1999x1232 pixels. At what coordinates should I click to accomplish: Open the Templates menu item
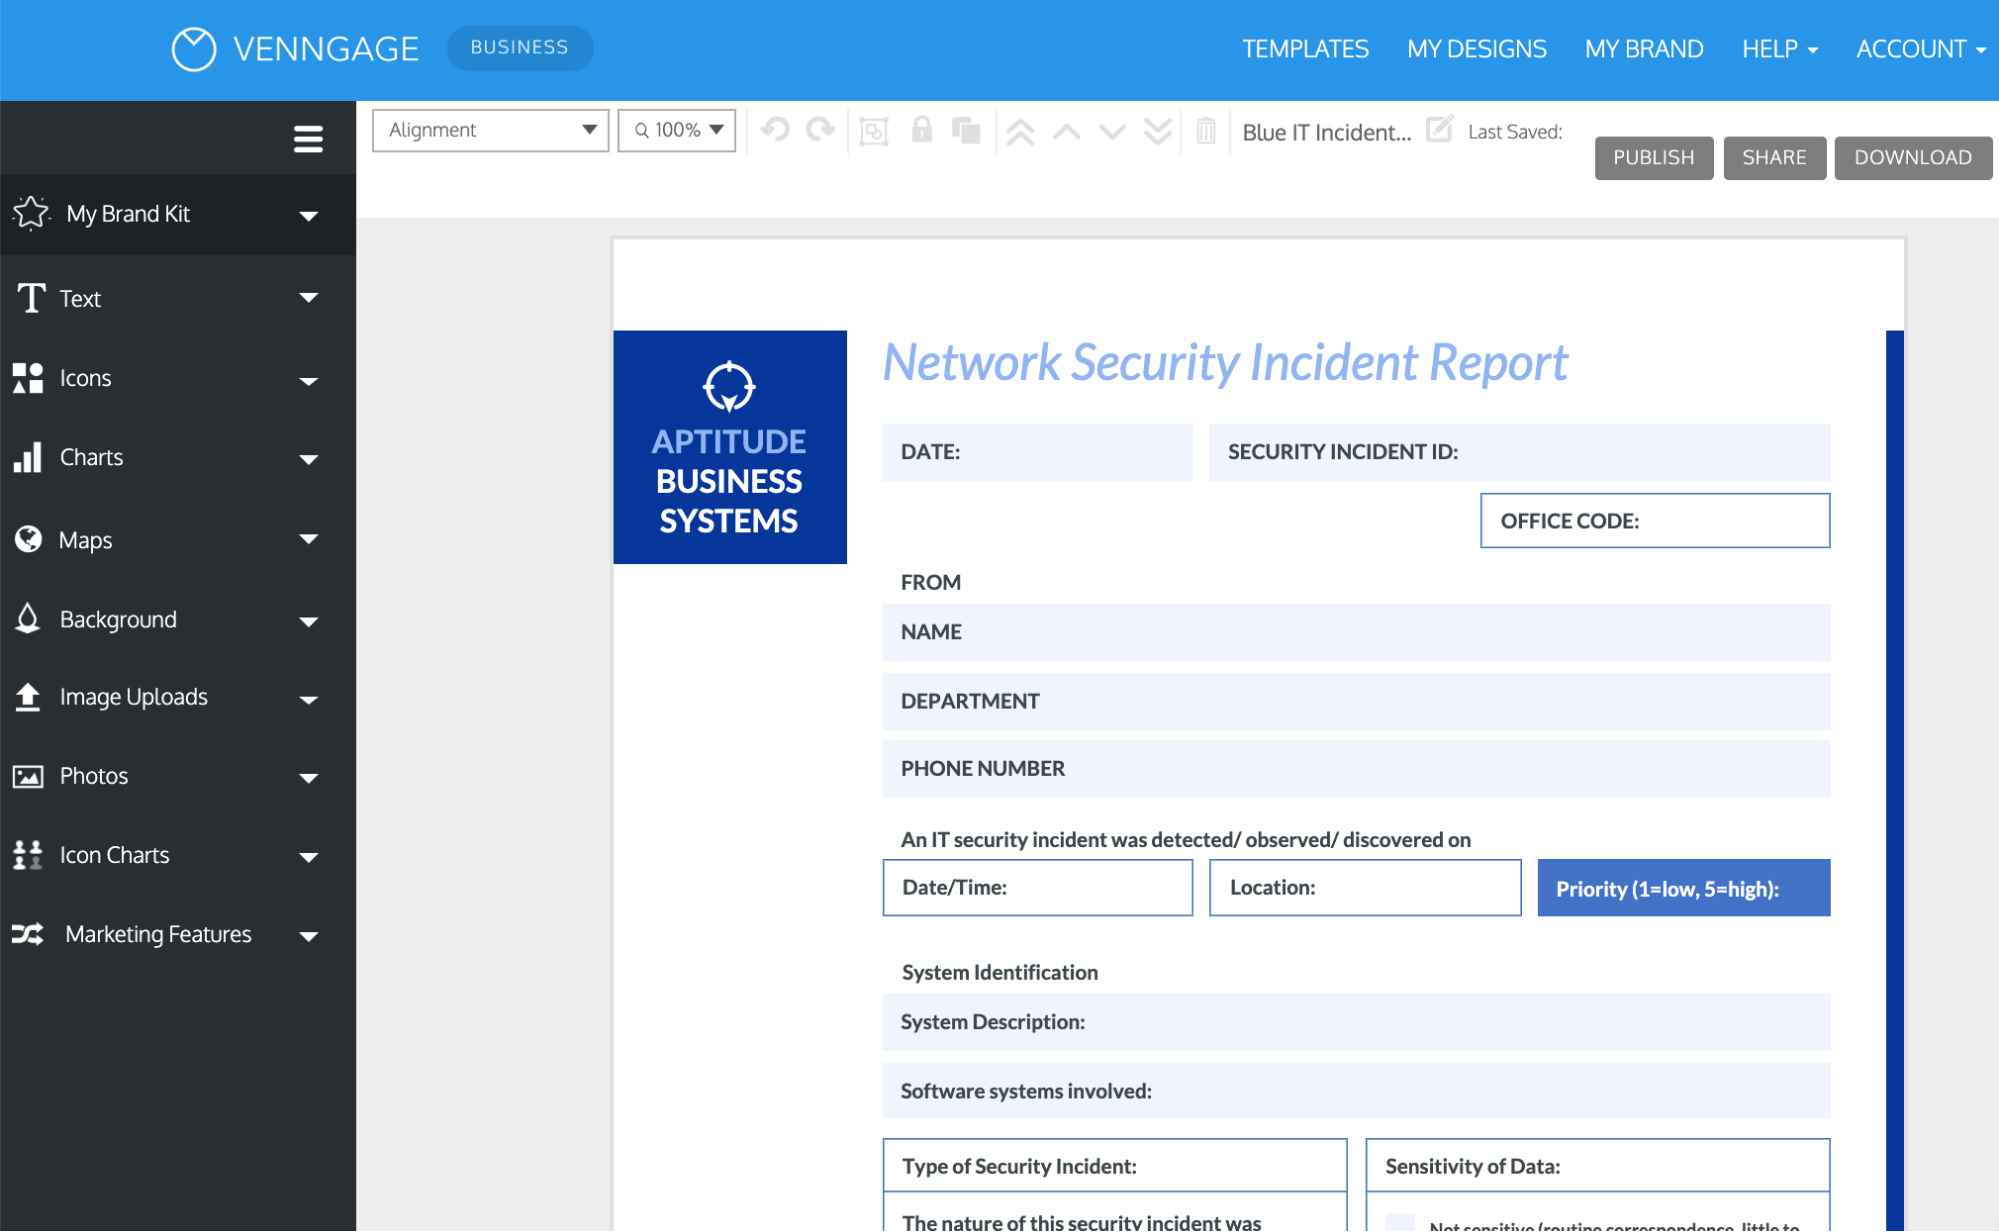(x=1304, y=49)
